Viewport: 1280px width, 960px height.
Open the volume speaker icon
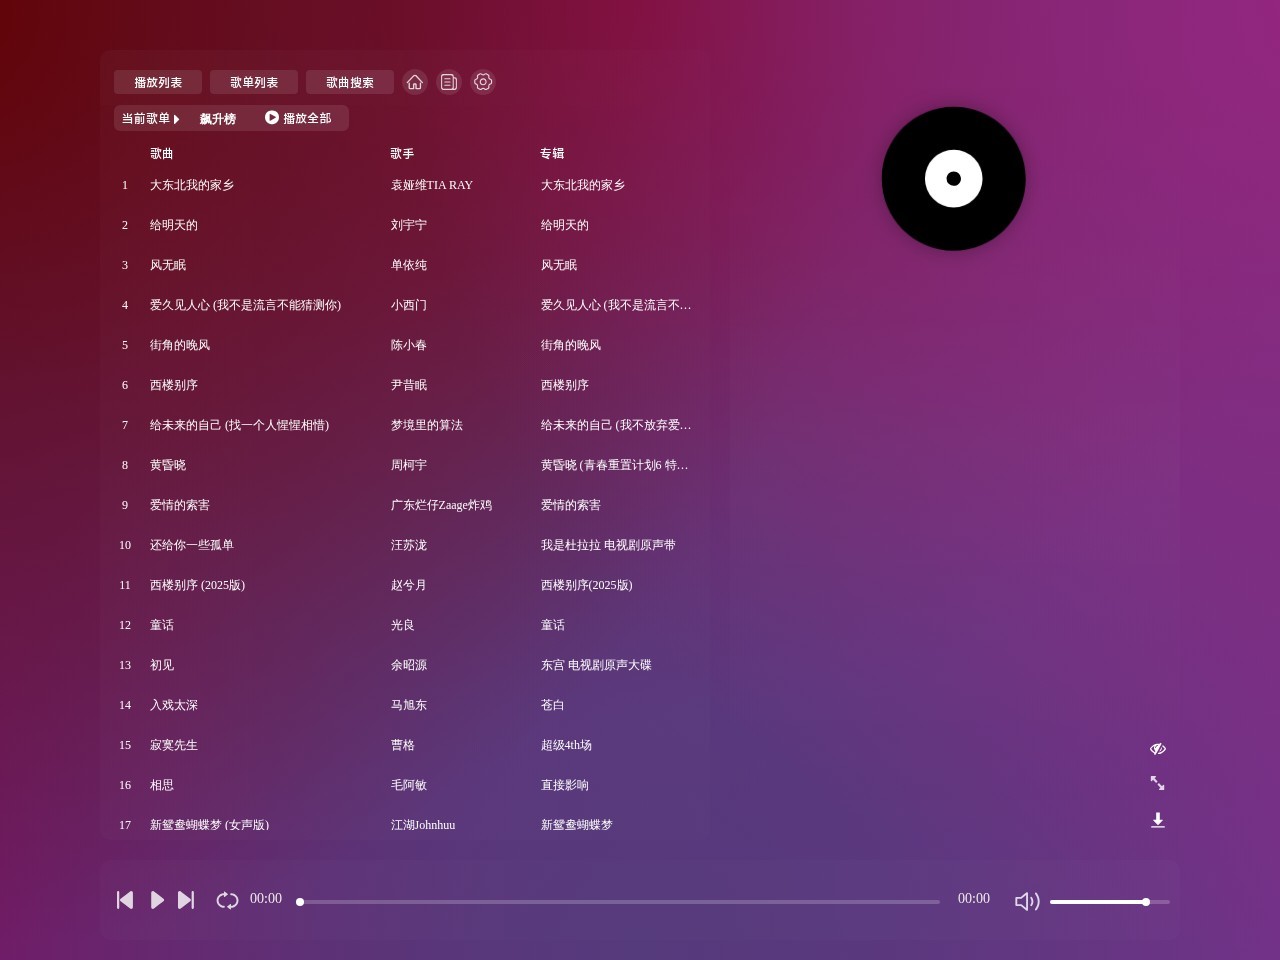pyautogui.click(x=1027, y=900)
